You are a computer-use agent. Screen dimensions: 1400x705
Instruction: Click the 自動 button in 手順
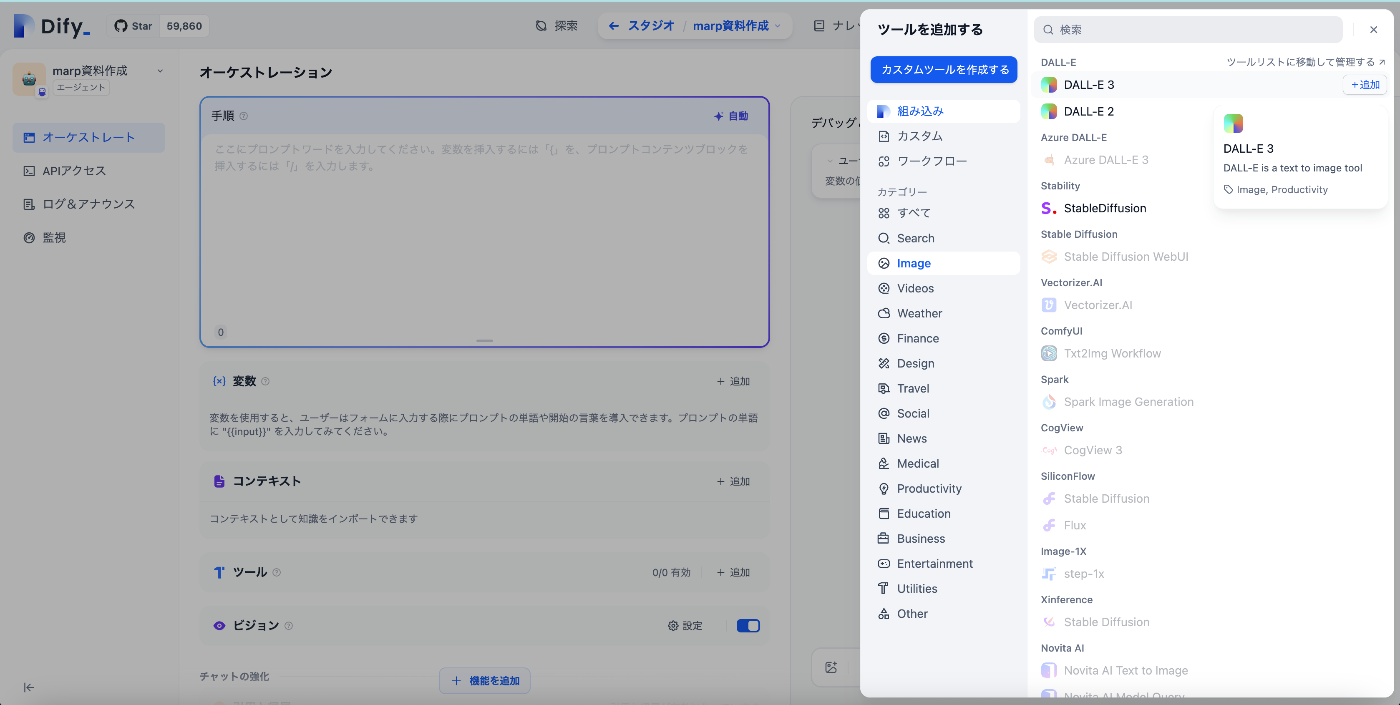pos(731,116)
